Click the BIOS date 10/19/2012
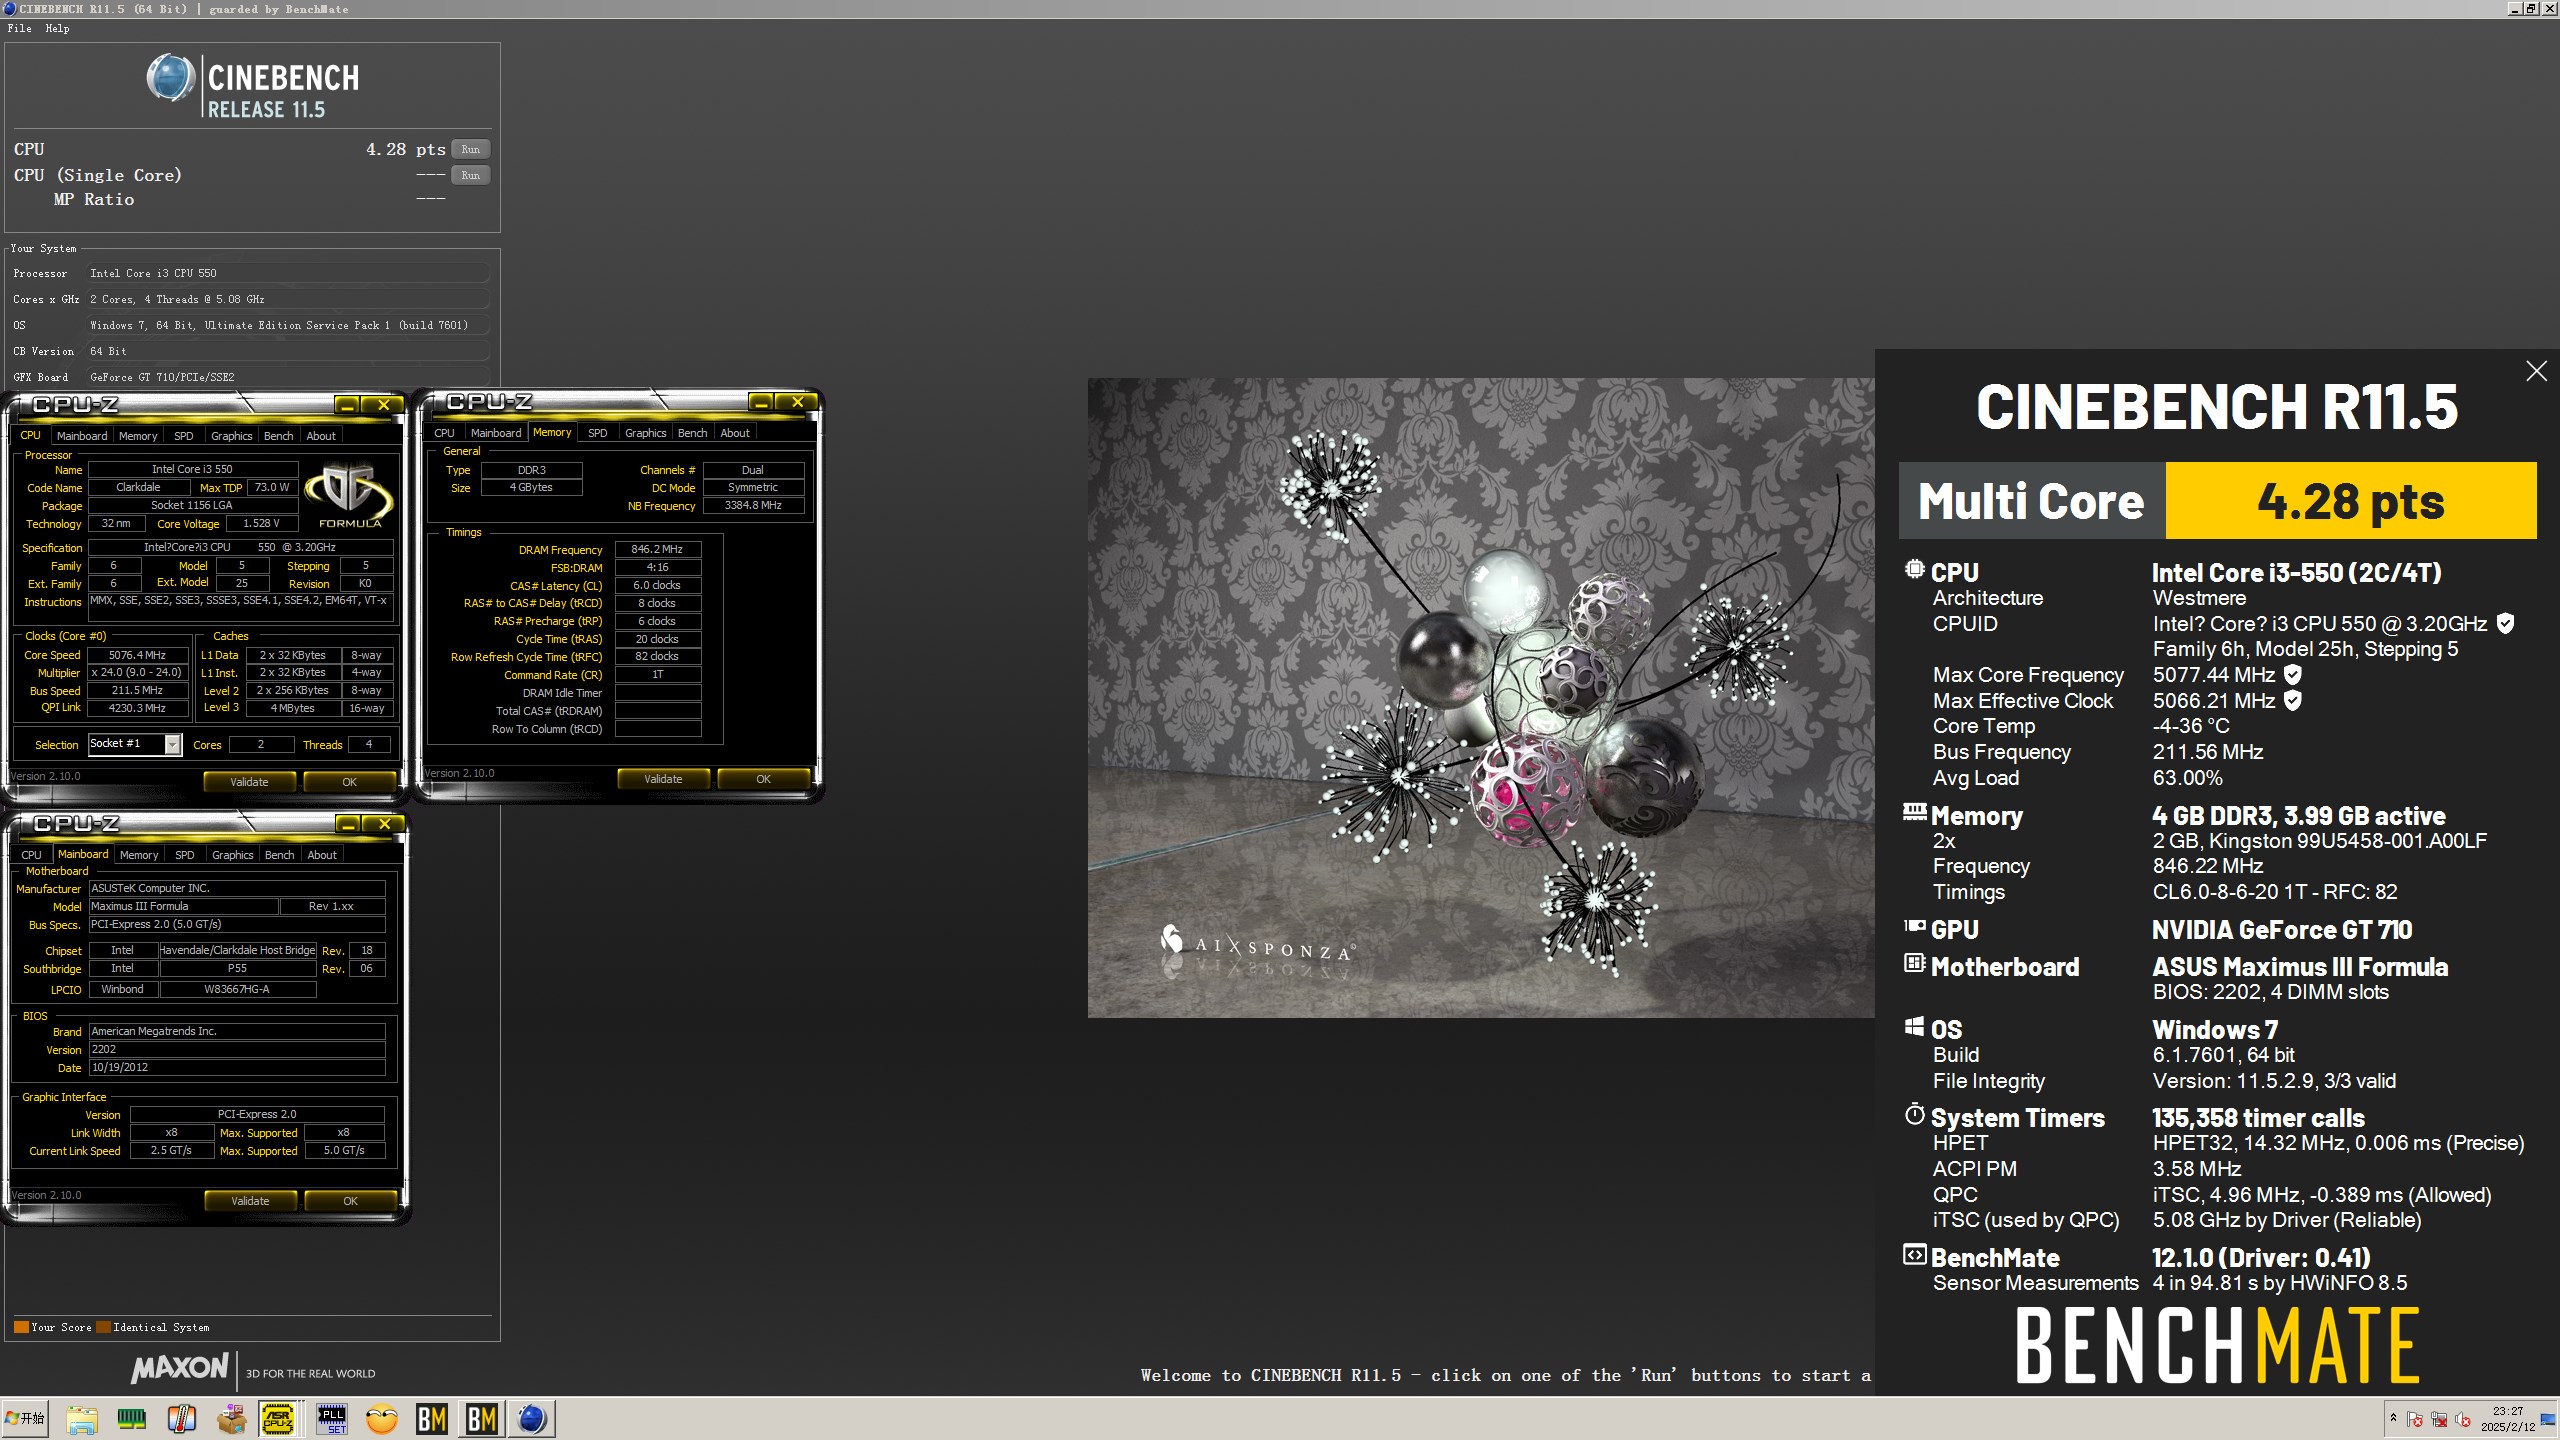 237,1067
